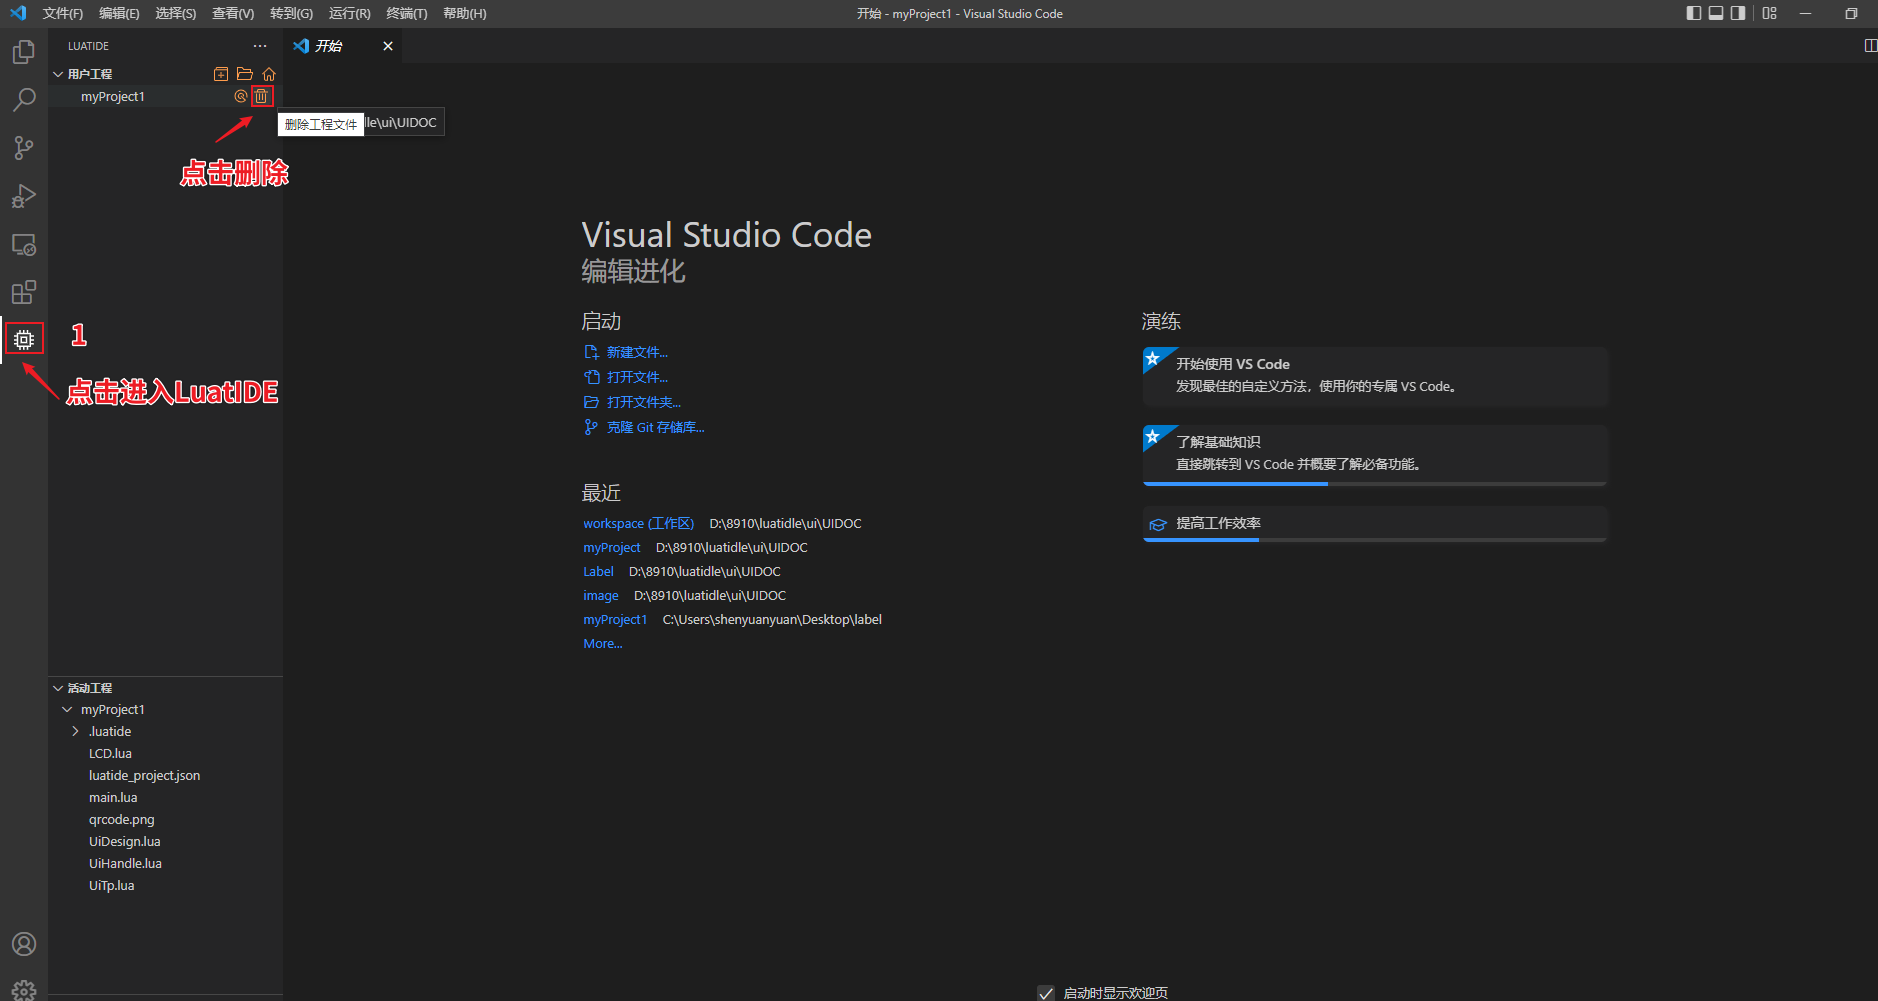
Task: Toggle primary side bar layout button
Action: 1693,13
